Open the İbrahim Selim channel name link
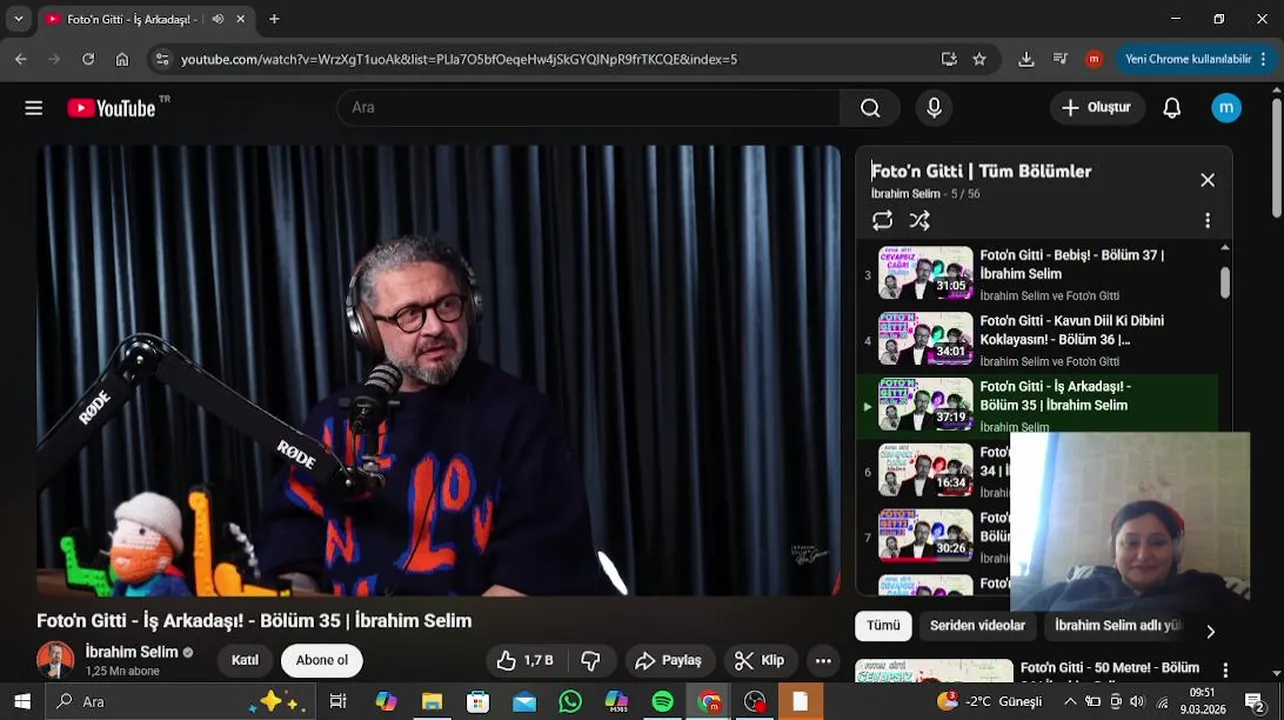Image resolution: width=1284 pixels, height=720 pixels. (131, 652)
